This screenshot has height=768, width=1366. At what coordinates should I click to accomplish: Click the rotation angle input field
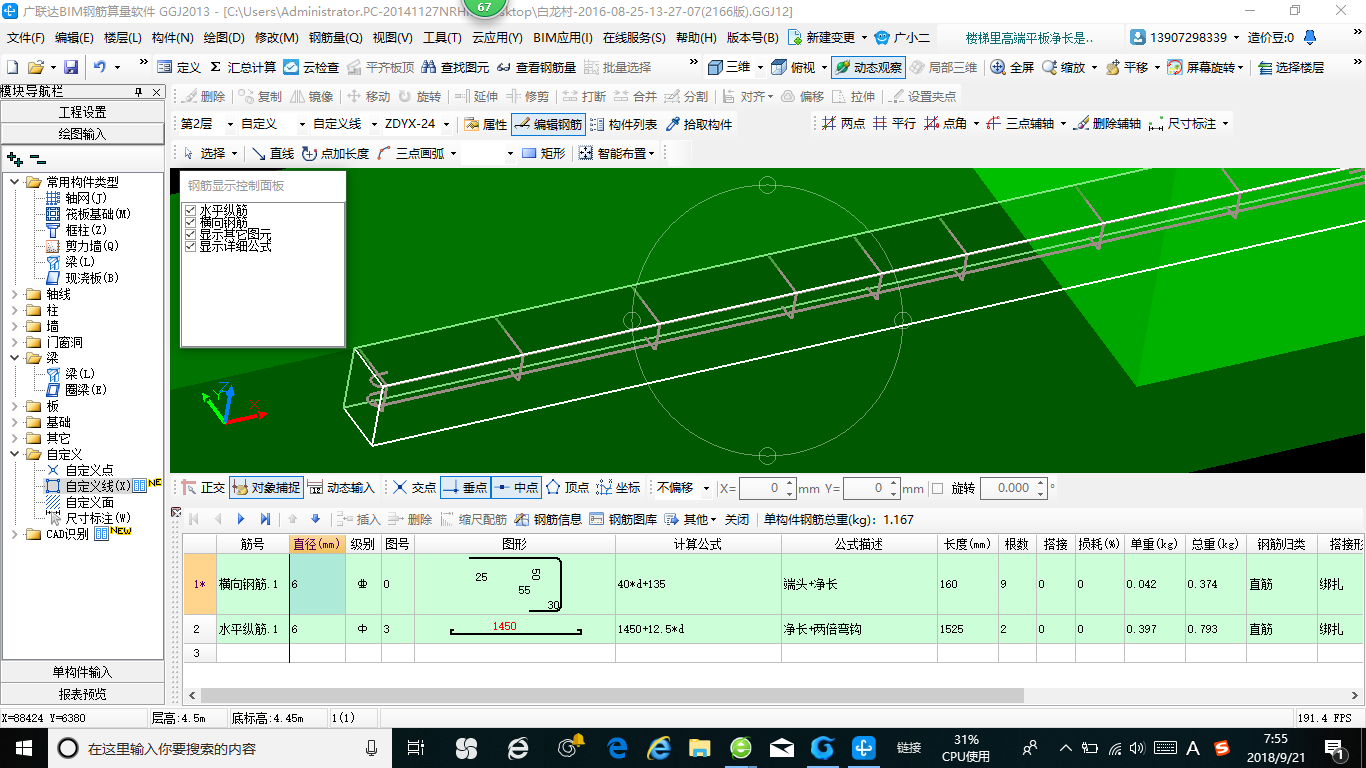(x=1014, y=489)
